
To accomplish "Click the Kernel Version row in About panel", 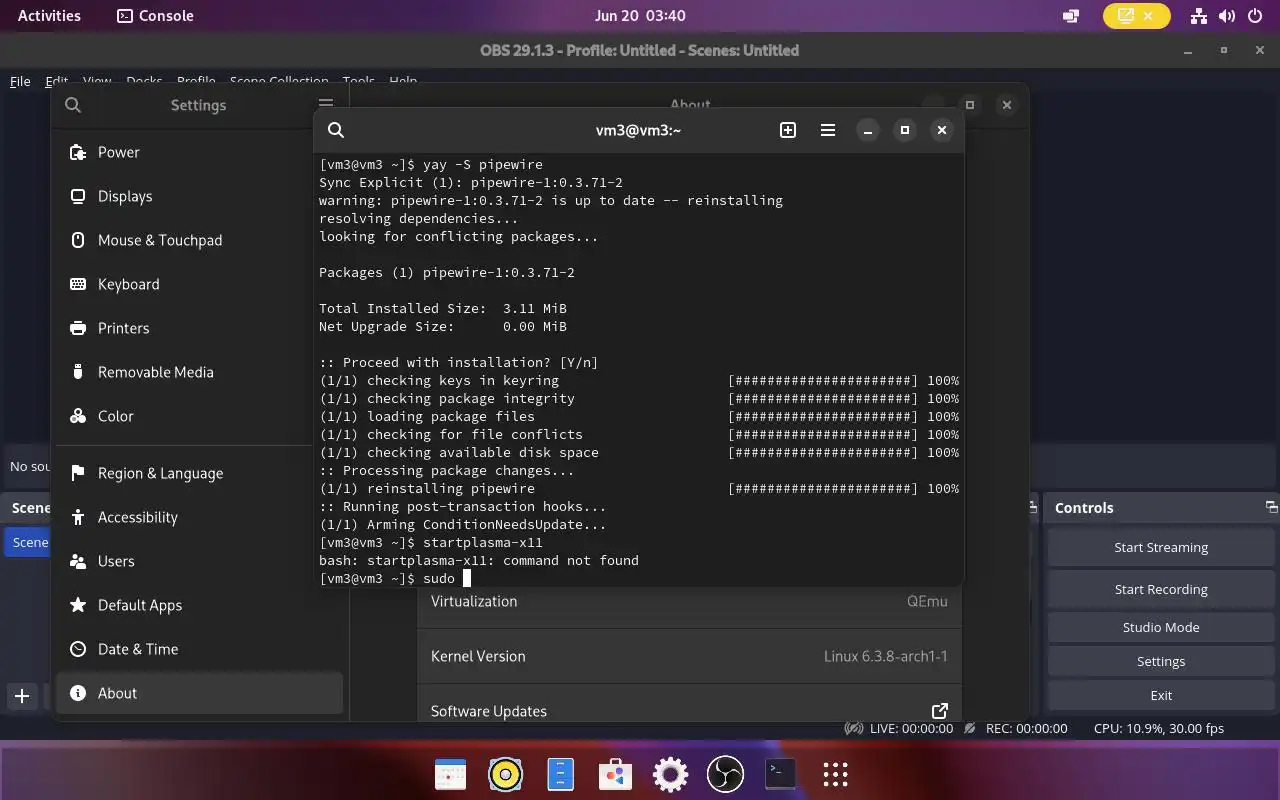I will pos(689,656).
